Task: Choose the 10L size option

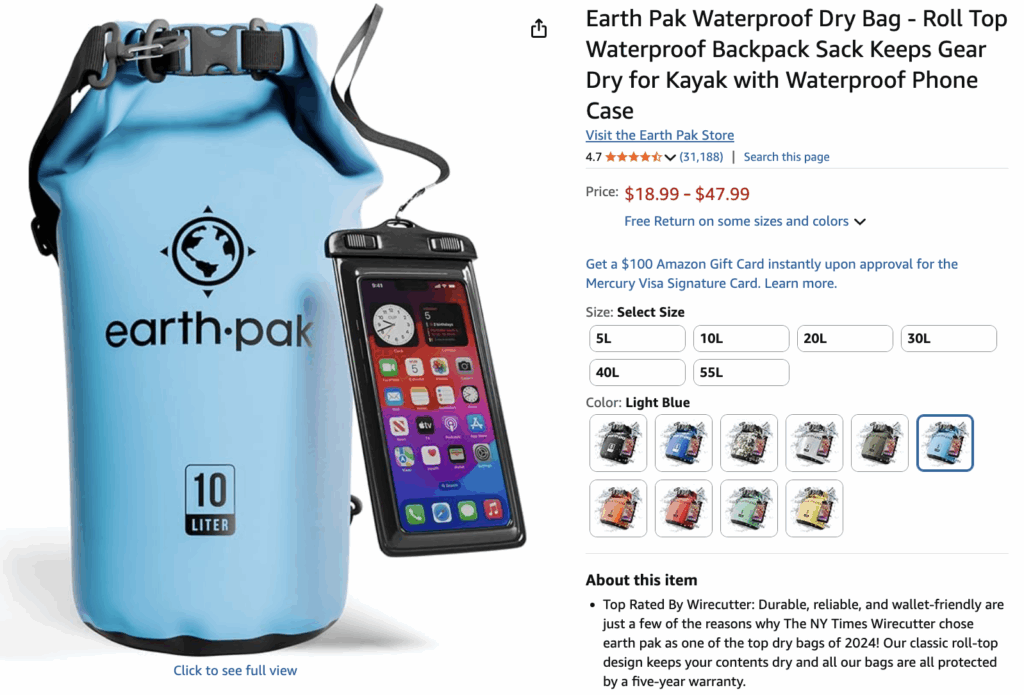Action: (741, 338)
